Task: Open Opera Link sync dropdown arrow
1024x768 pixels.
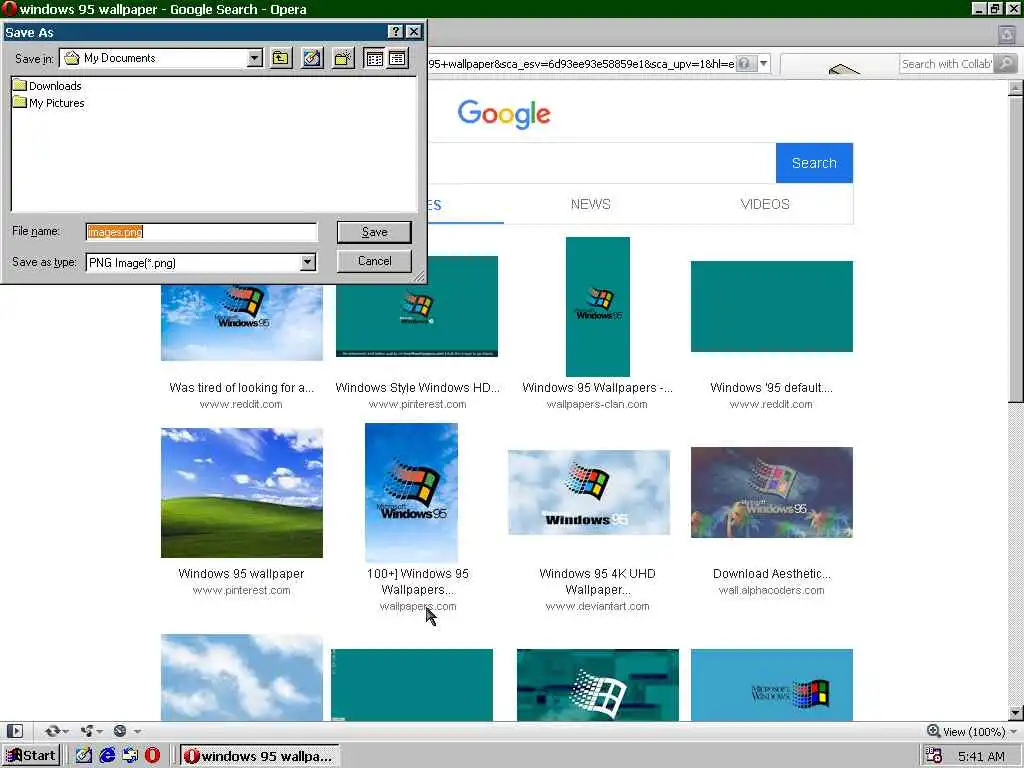Action: [x=65, y=731]
